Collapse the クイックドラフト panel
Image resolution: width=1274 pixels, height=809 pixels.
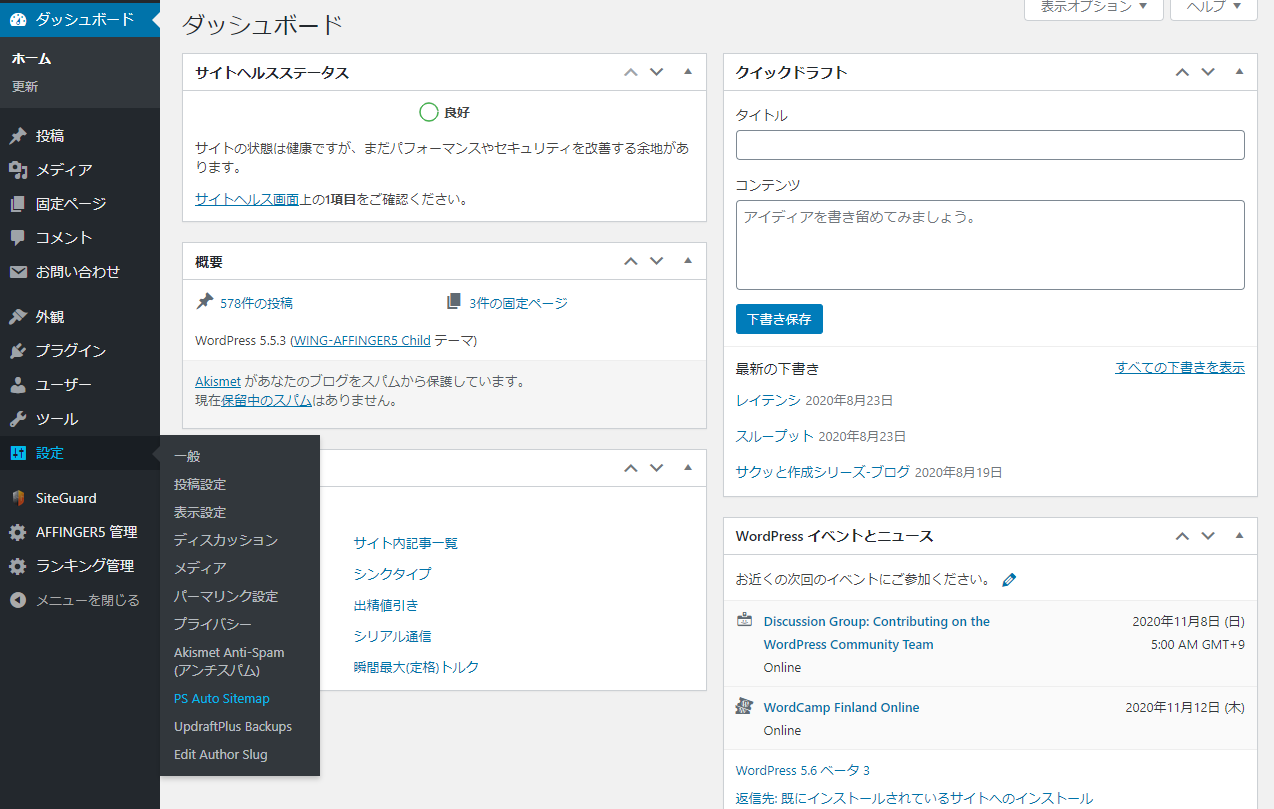coord(1239,72)
